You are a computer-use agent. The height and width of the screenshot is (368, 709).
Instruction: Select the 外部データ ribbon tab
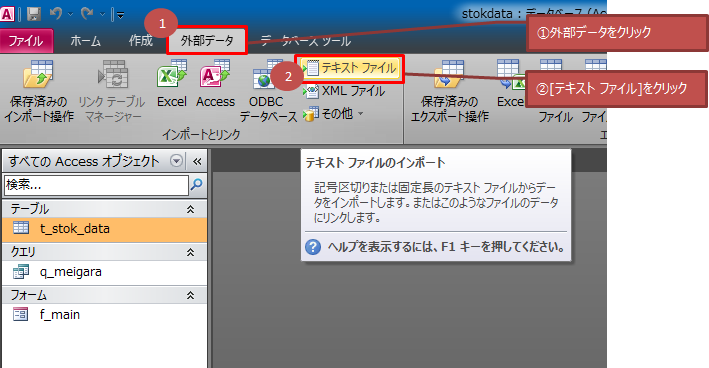pyautogui.click(x=207, y=41)
